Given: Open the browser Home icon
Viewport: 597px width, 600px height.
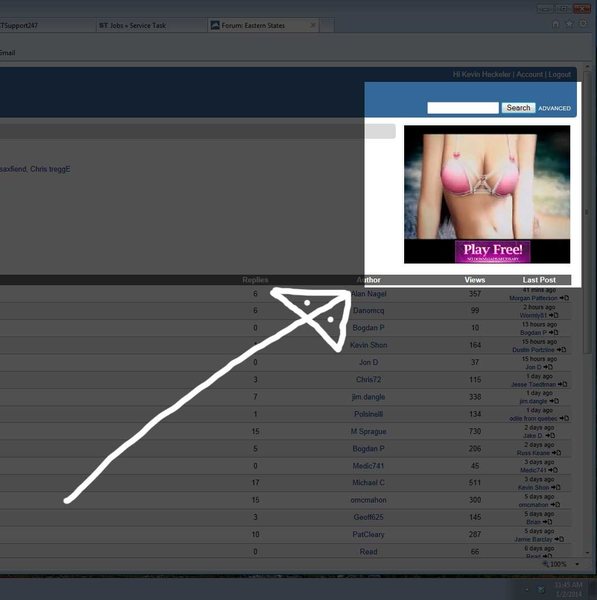Looking at the screenshot, I should 555,24.
